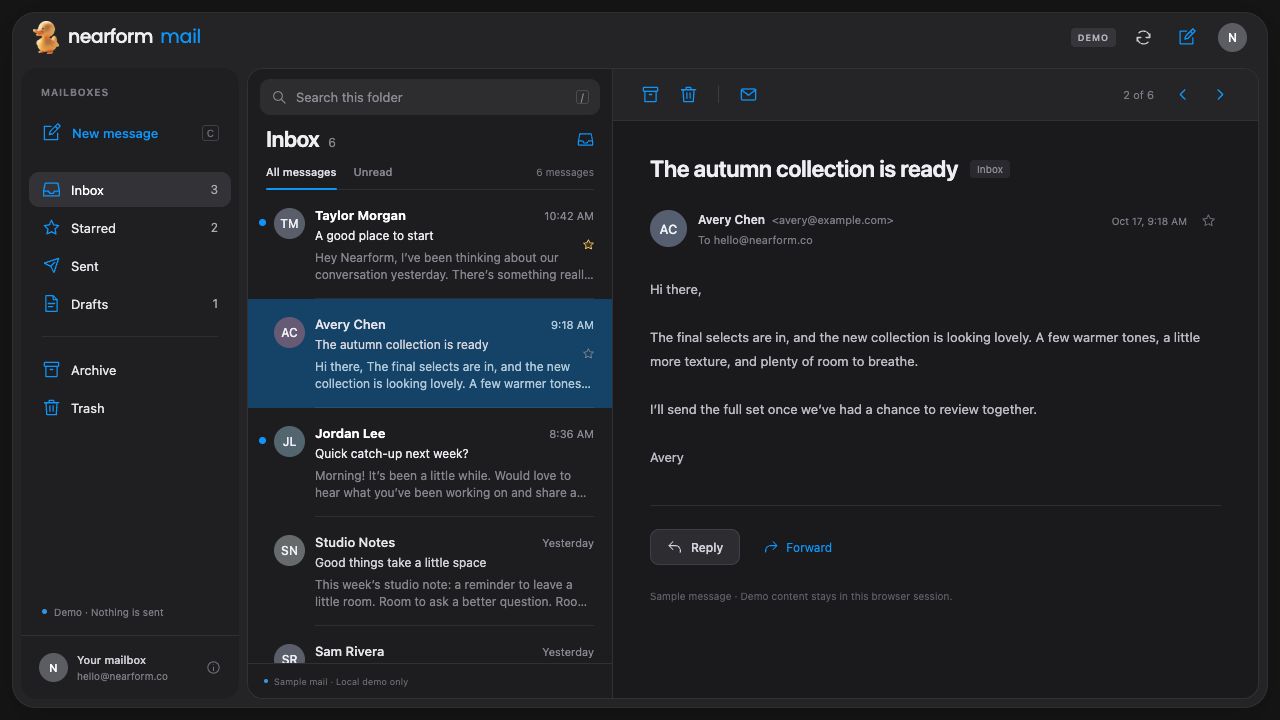Viewport: 1280px width, 720px height.
Task: Open the Starred mailbox
Action: 130,228
